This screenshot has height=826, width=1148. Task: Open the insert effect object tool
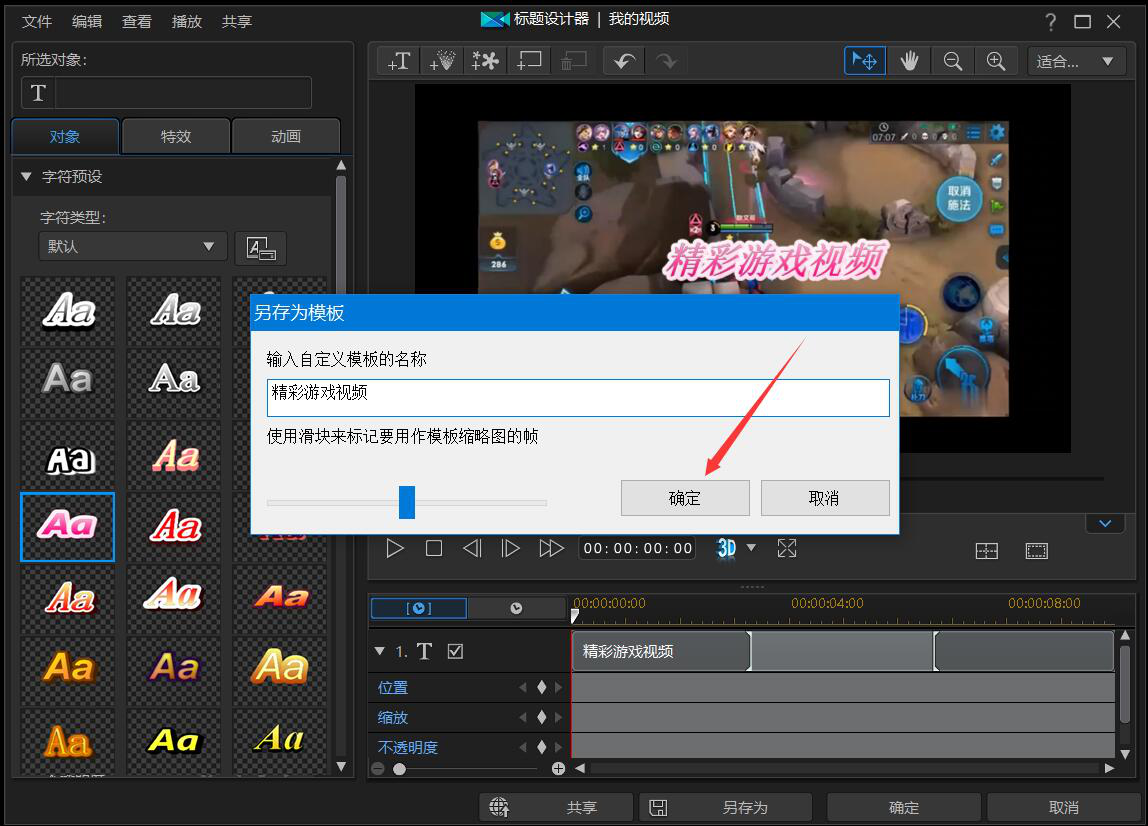(x=485, y=60)
